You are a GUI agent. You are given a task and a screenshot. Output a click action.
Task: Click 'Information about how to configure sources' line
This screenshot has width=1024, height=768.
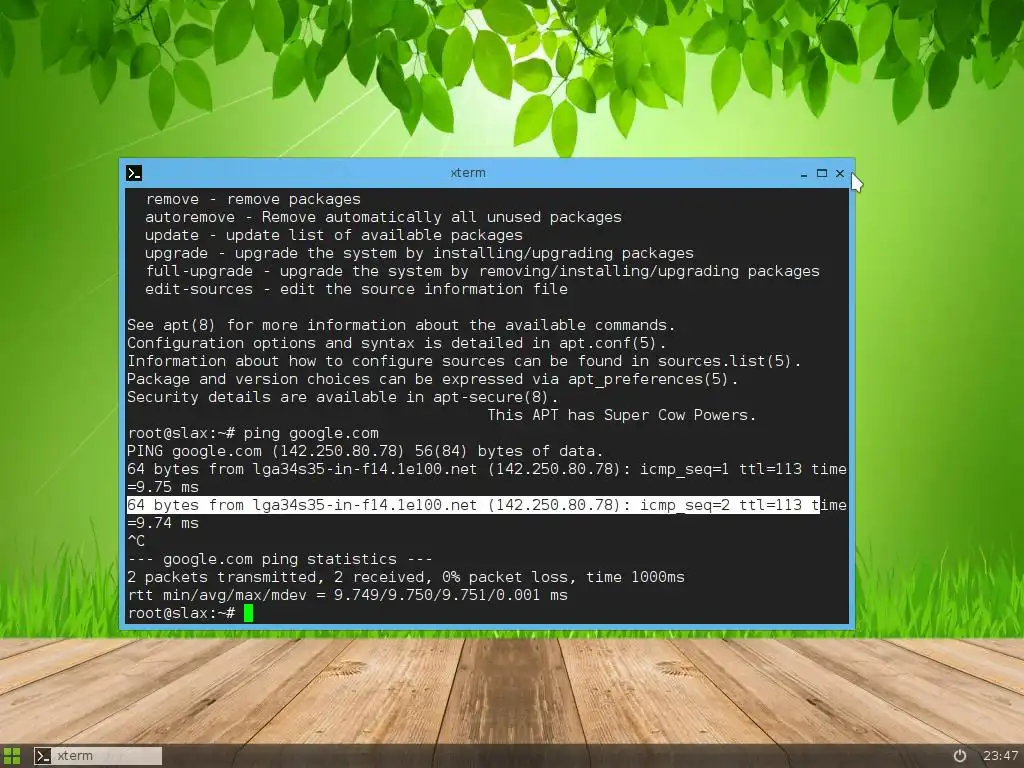point(464,361)
